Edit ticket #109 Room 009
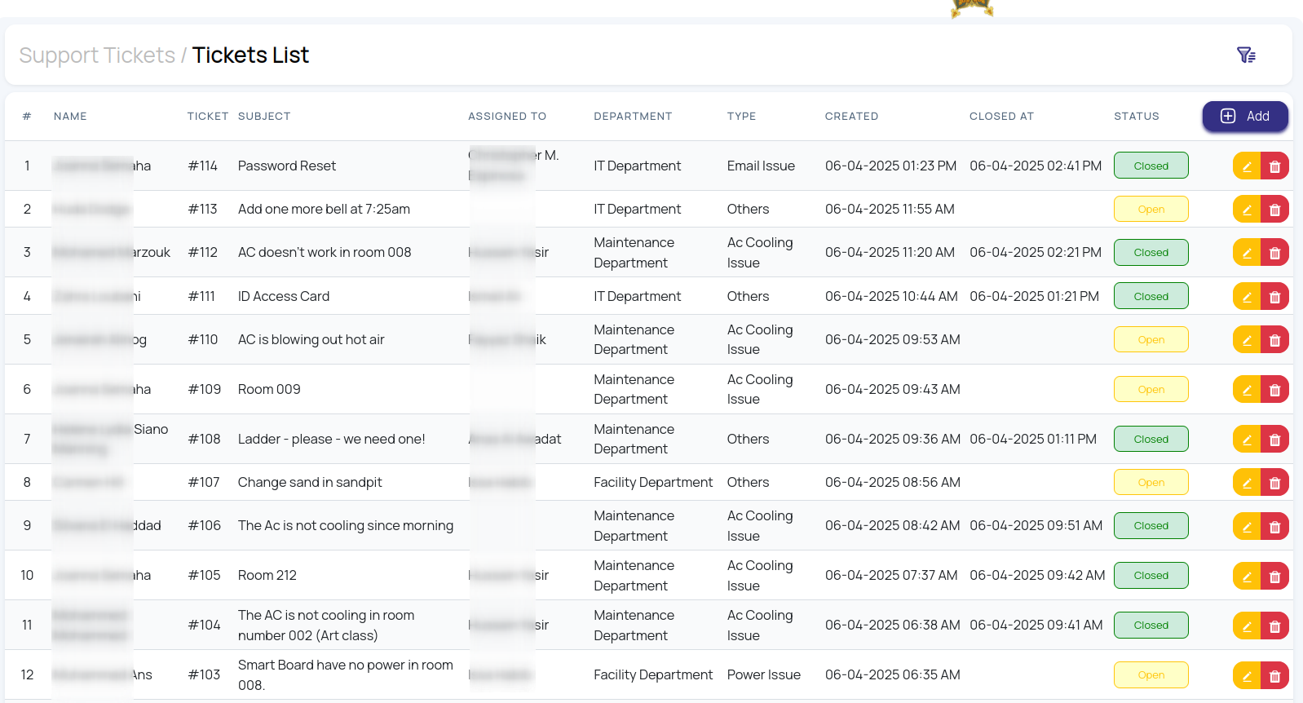This screenshot has height=703, width=1303. (1247, 389)
